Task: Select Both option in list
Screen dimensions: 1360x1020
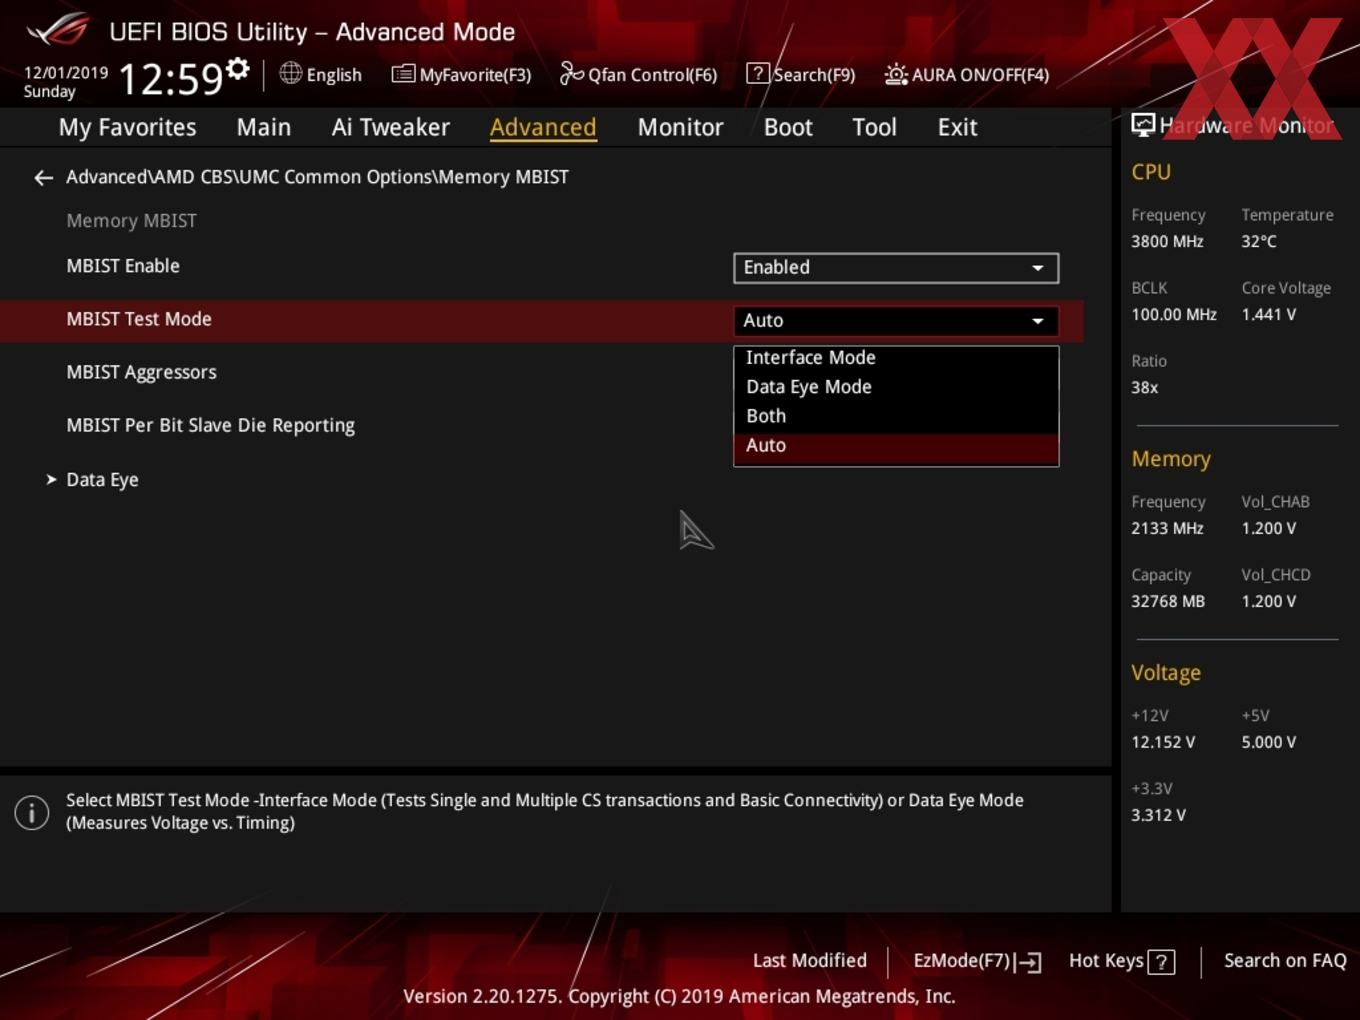Action: [x=895, y=416]
